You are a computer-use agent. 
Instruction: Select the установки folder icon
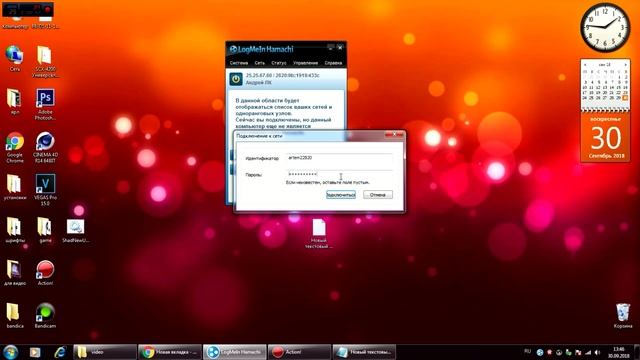click(x=15, y=187)
